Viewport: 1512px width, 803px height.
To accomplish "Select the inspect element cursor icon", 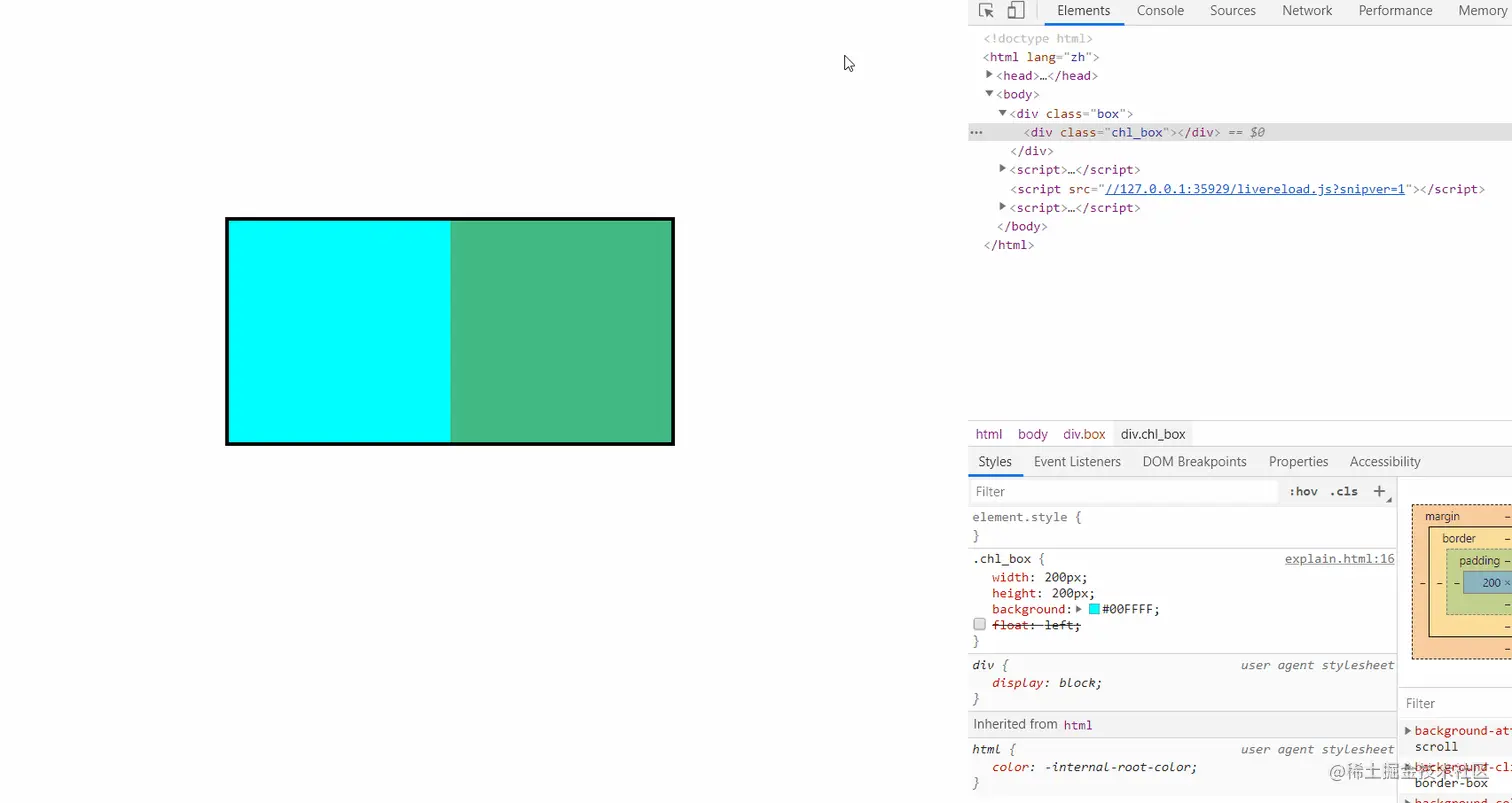I will [x=987, y=10].
